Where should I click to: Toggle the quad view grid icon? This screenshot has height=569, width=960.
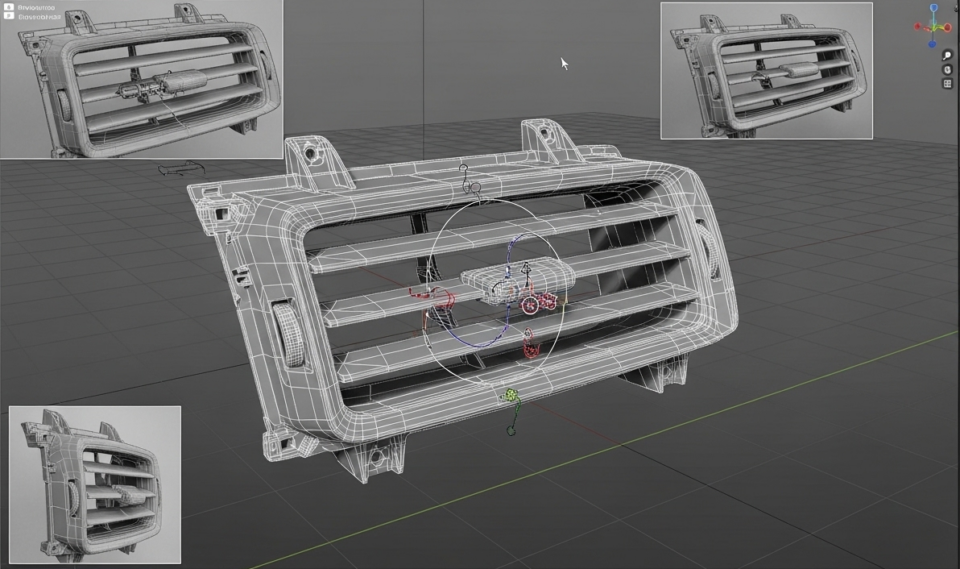pyautogui.click(x=947, y=84)
